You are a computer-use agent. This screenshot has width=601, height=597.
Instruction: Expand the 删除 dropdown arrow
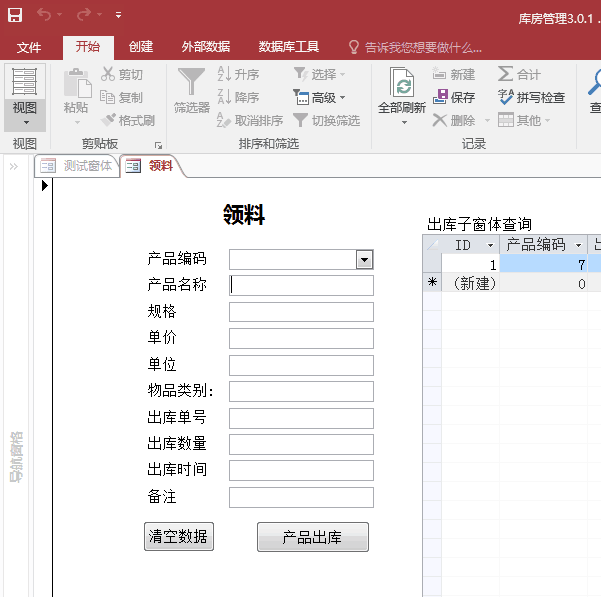pyautogui.click(x=487, y=120)
